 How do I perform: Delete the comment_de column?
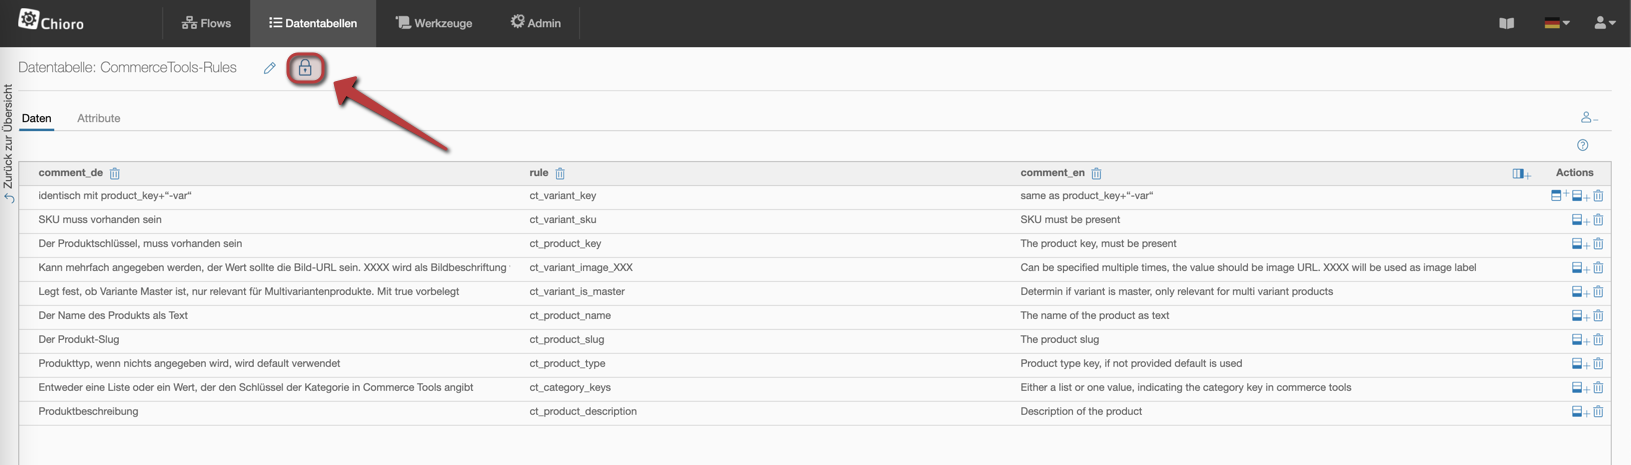(115, 174)
